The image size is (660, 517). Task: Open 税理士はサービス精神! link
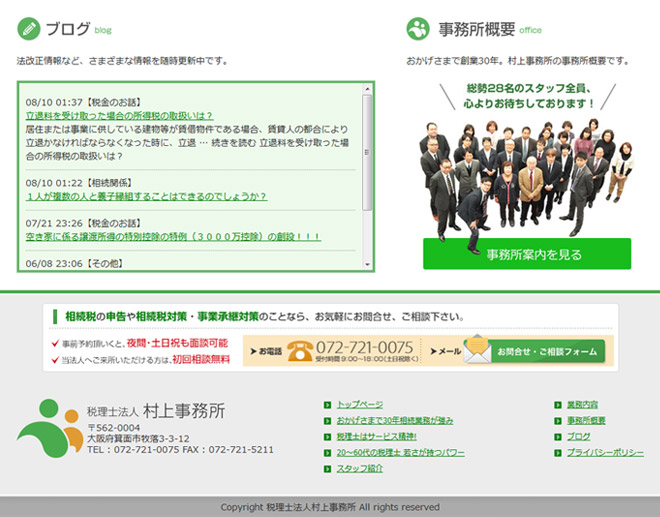[377, 437]
